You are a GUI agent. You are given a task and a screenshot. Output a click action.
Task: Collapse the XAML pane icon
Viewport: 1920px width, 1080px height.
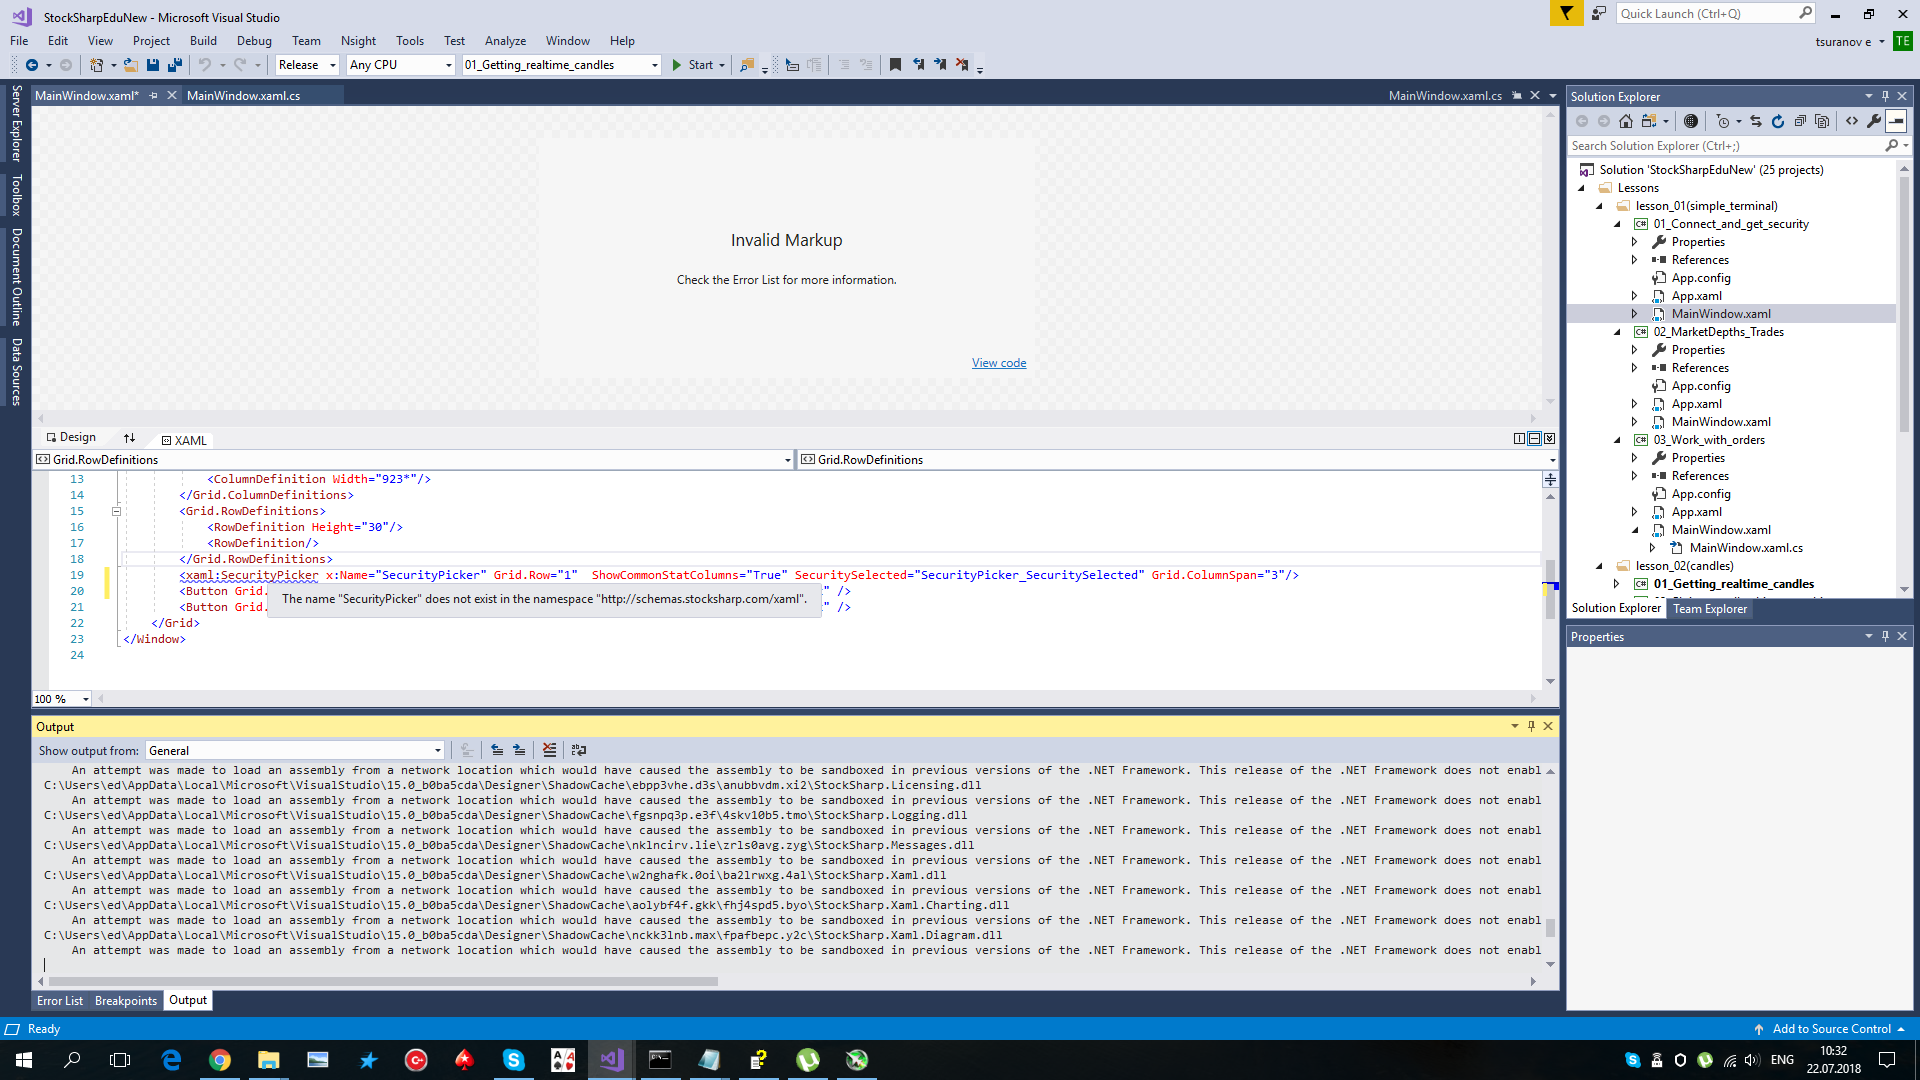tap(1549, 439)
